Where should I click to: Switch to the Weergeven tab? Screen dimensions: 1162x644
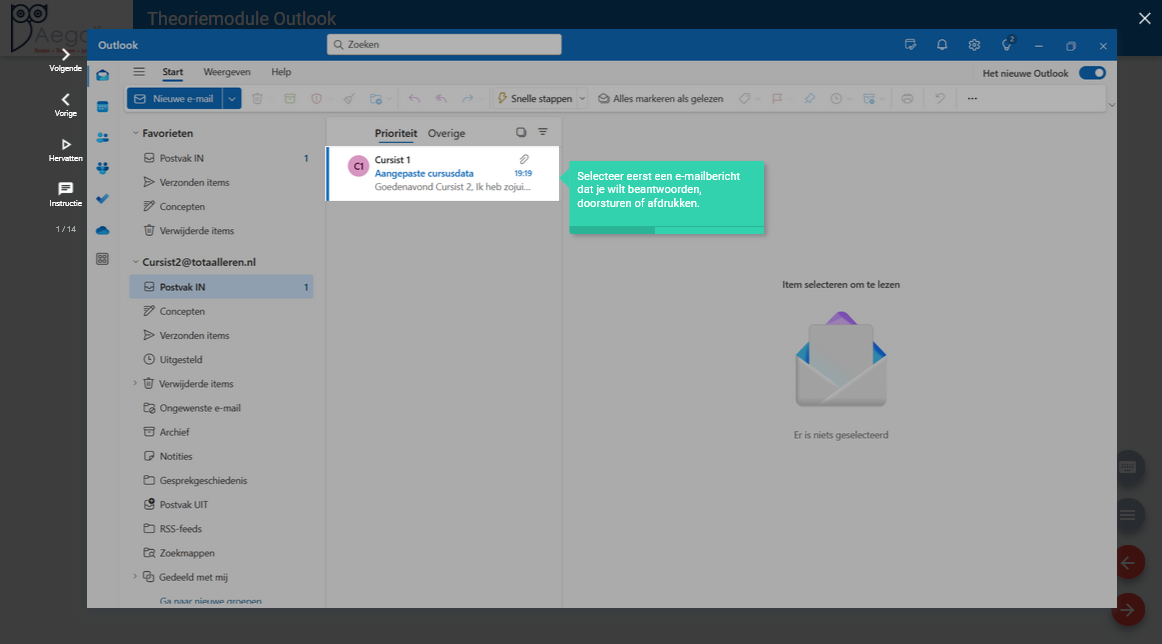(x=227, y=72)
